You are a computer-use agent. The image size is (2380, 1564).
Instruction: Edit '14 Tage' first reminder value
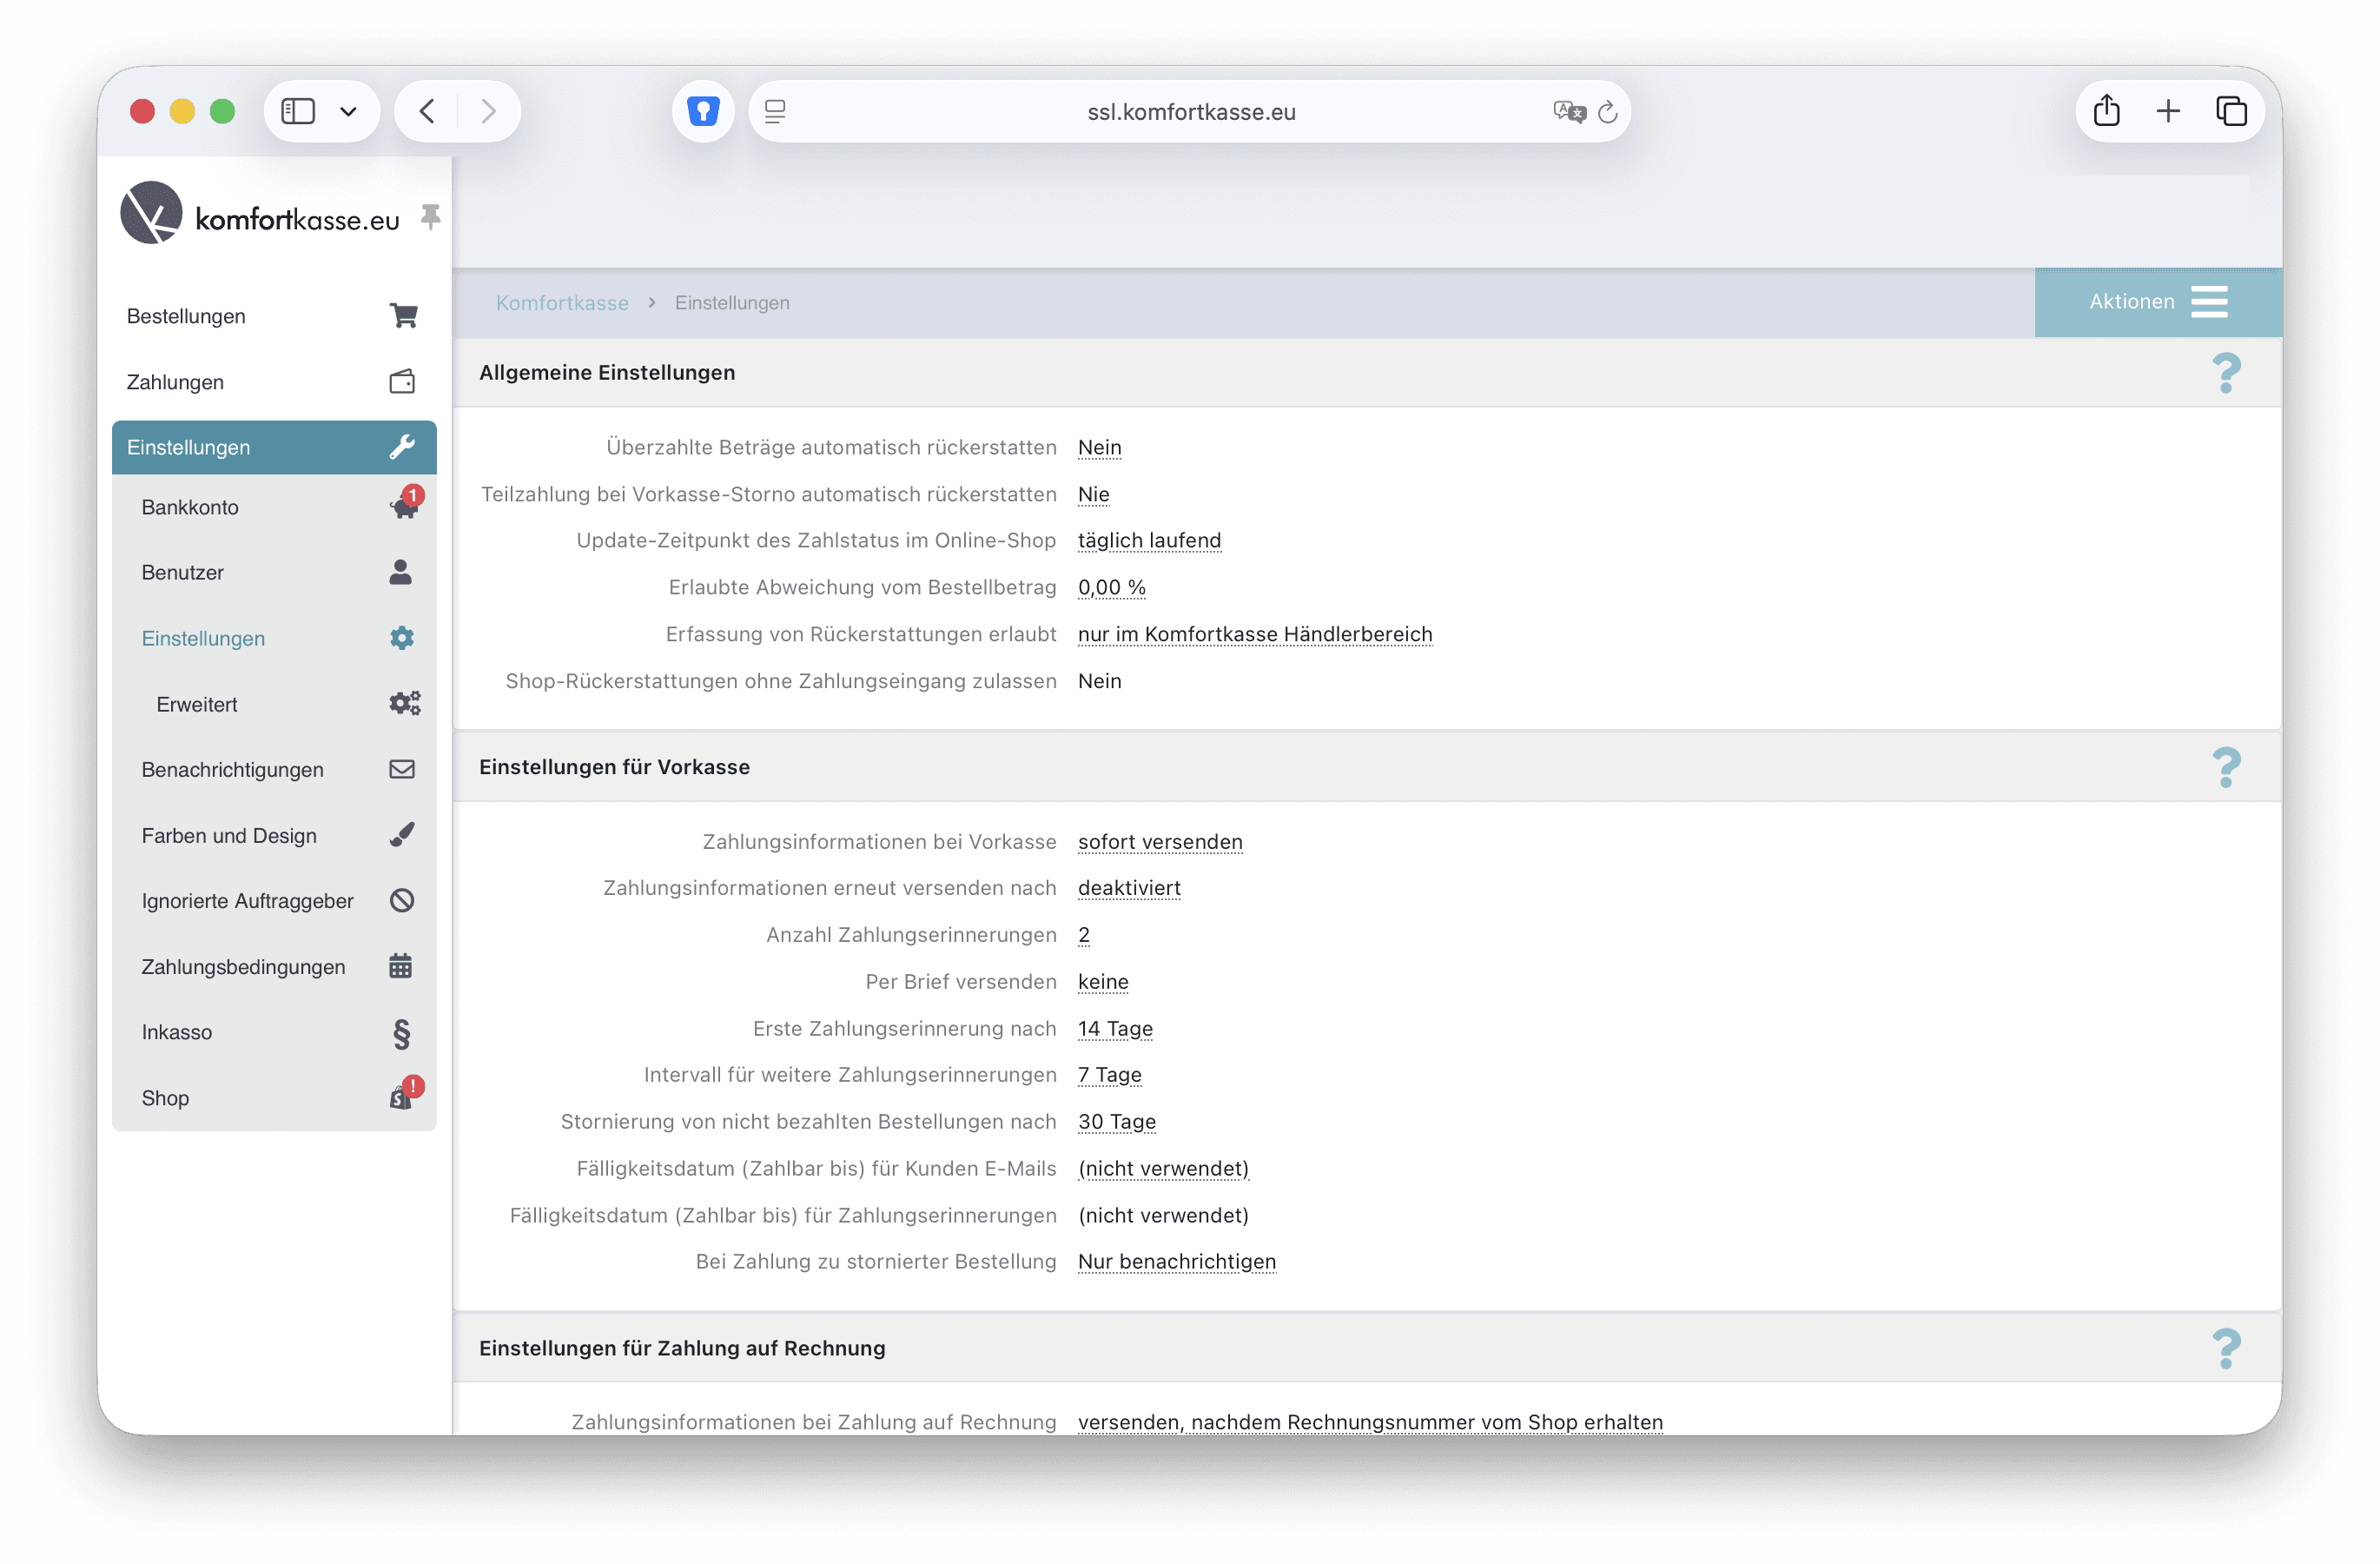[x=1115, y=1028]
